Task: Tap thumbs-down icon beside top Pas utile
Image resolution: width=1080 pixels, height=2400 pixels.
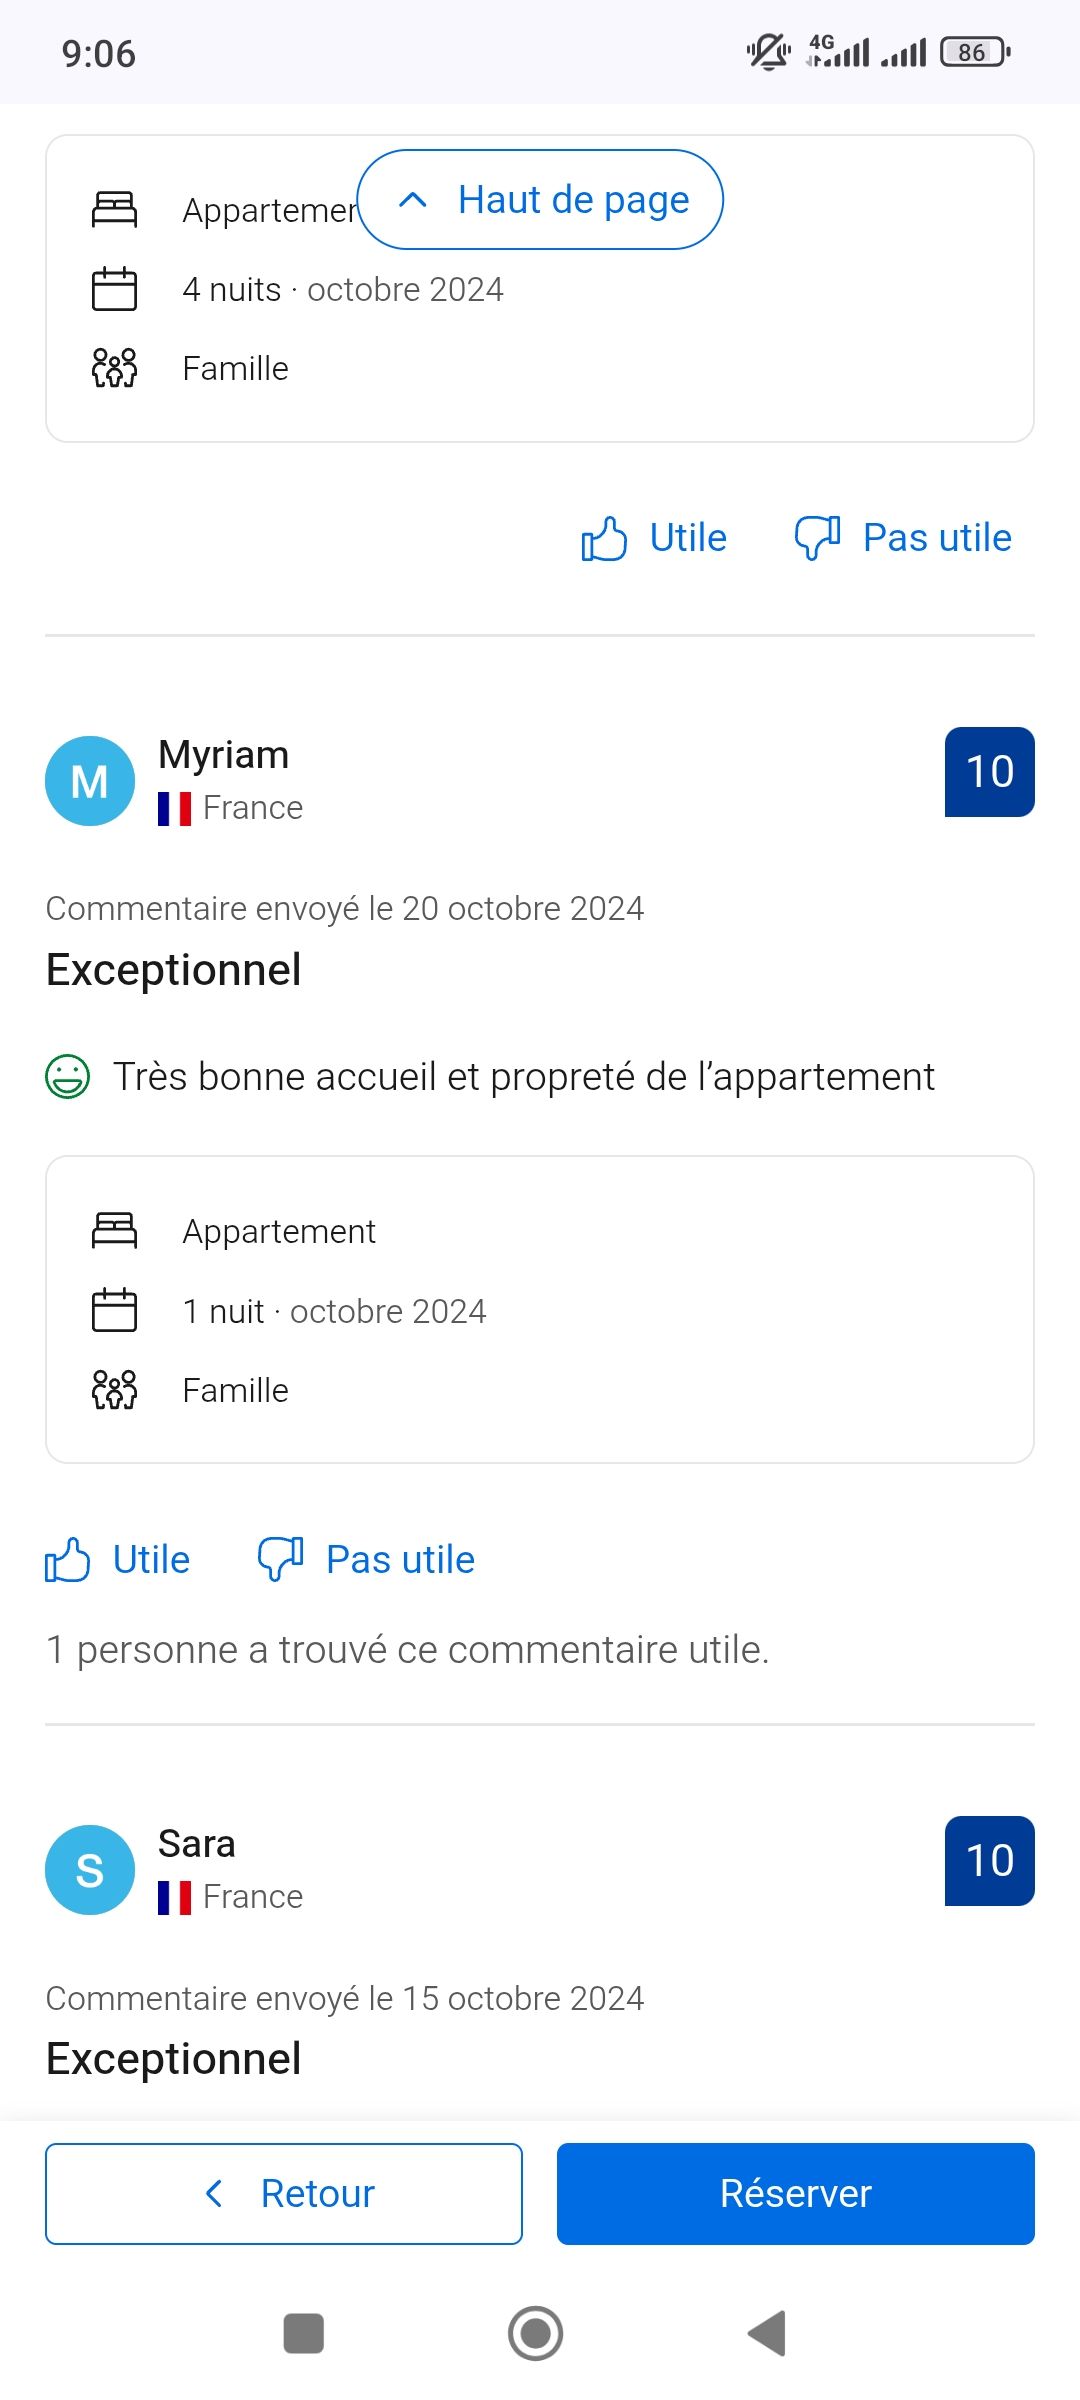Action: coord(817,538)
